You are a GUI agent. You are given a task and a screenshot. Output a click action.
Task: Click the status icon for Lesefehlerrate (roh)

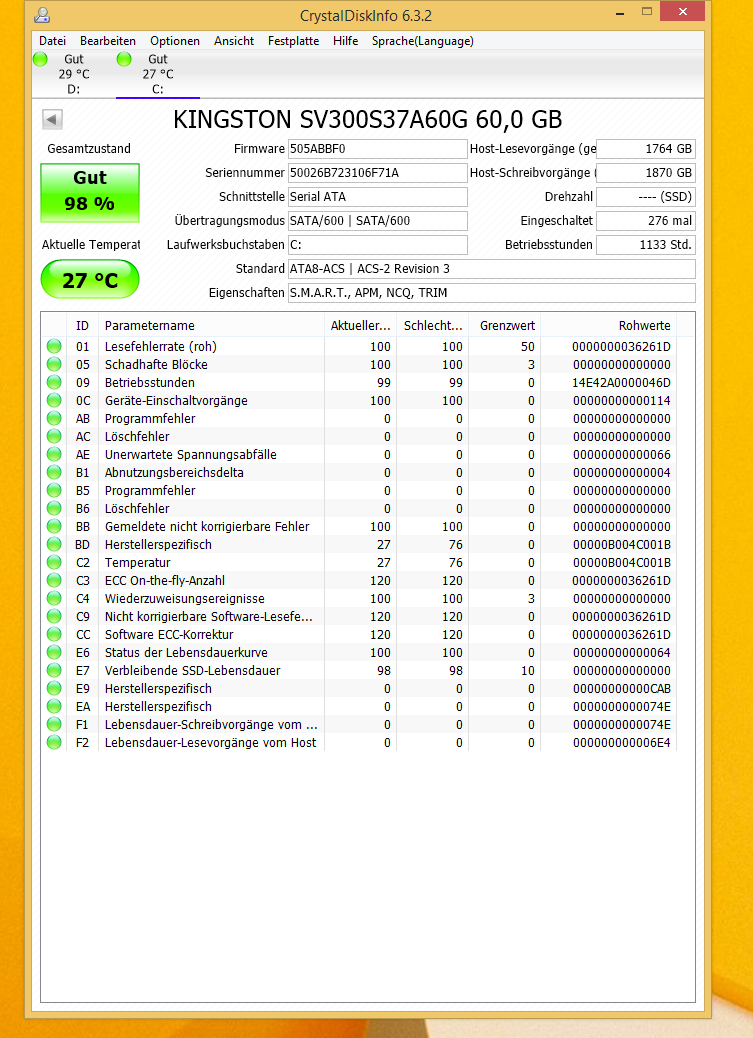pyautogui.click(x=54, y=346)
